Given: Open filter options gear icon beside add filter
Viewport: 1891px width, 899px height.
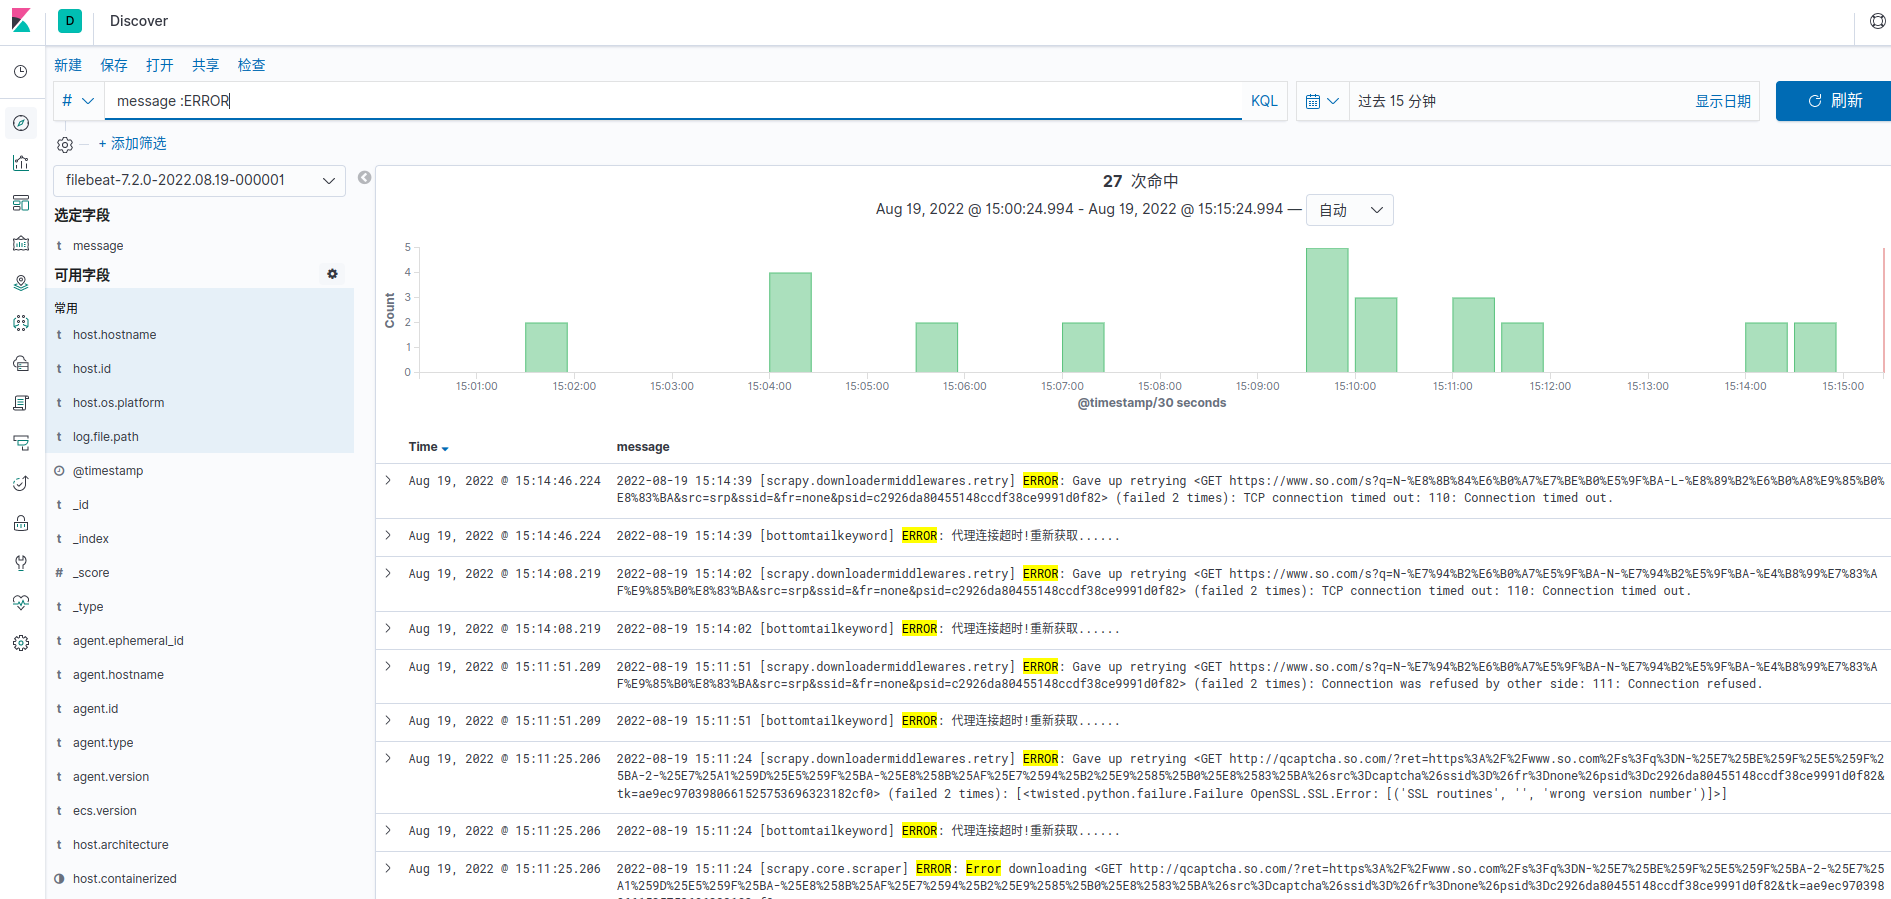Looking at the screenshot, I should (x=65, y=145).
